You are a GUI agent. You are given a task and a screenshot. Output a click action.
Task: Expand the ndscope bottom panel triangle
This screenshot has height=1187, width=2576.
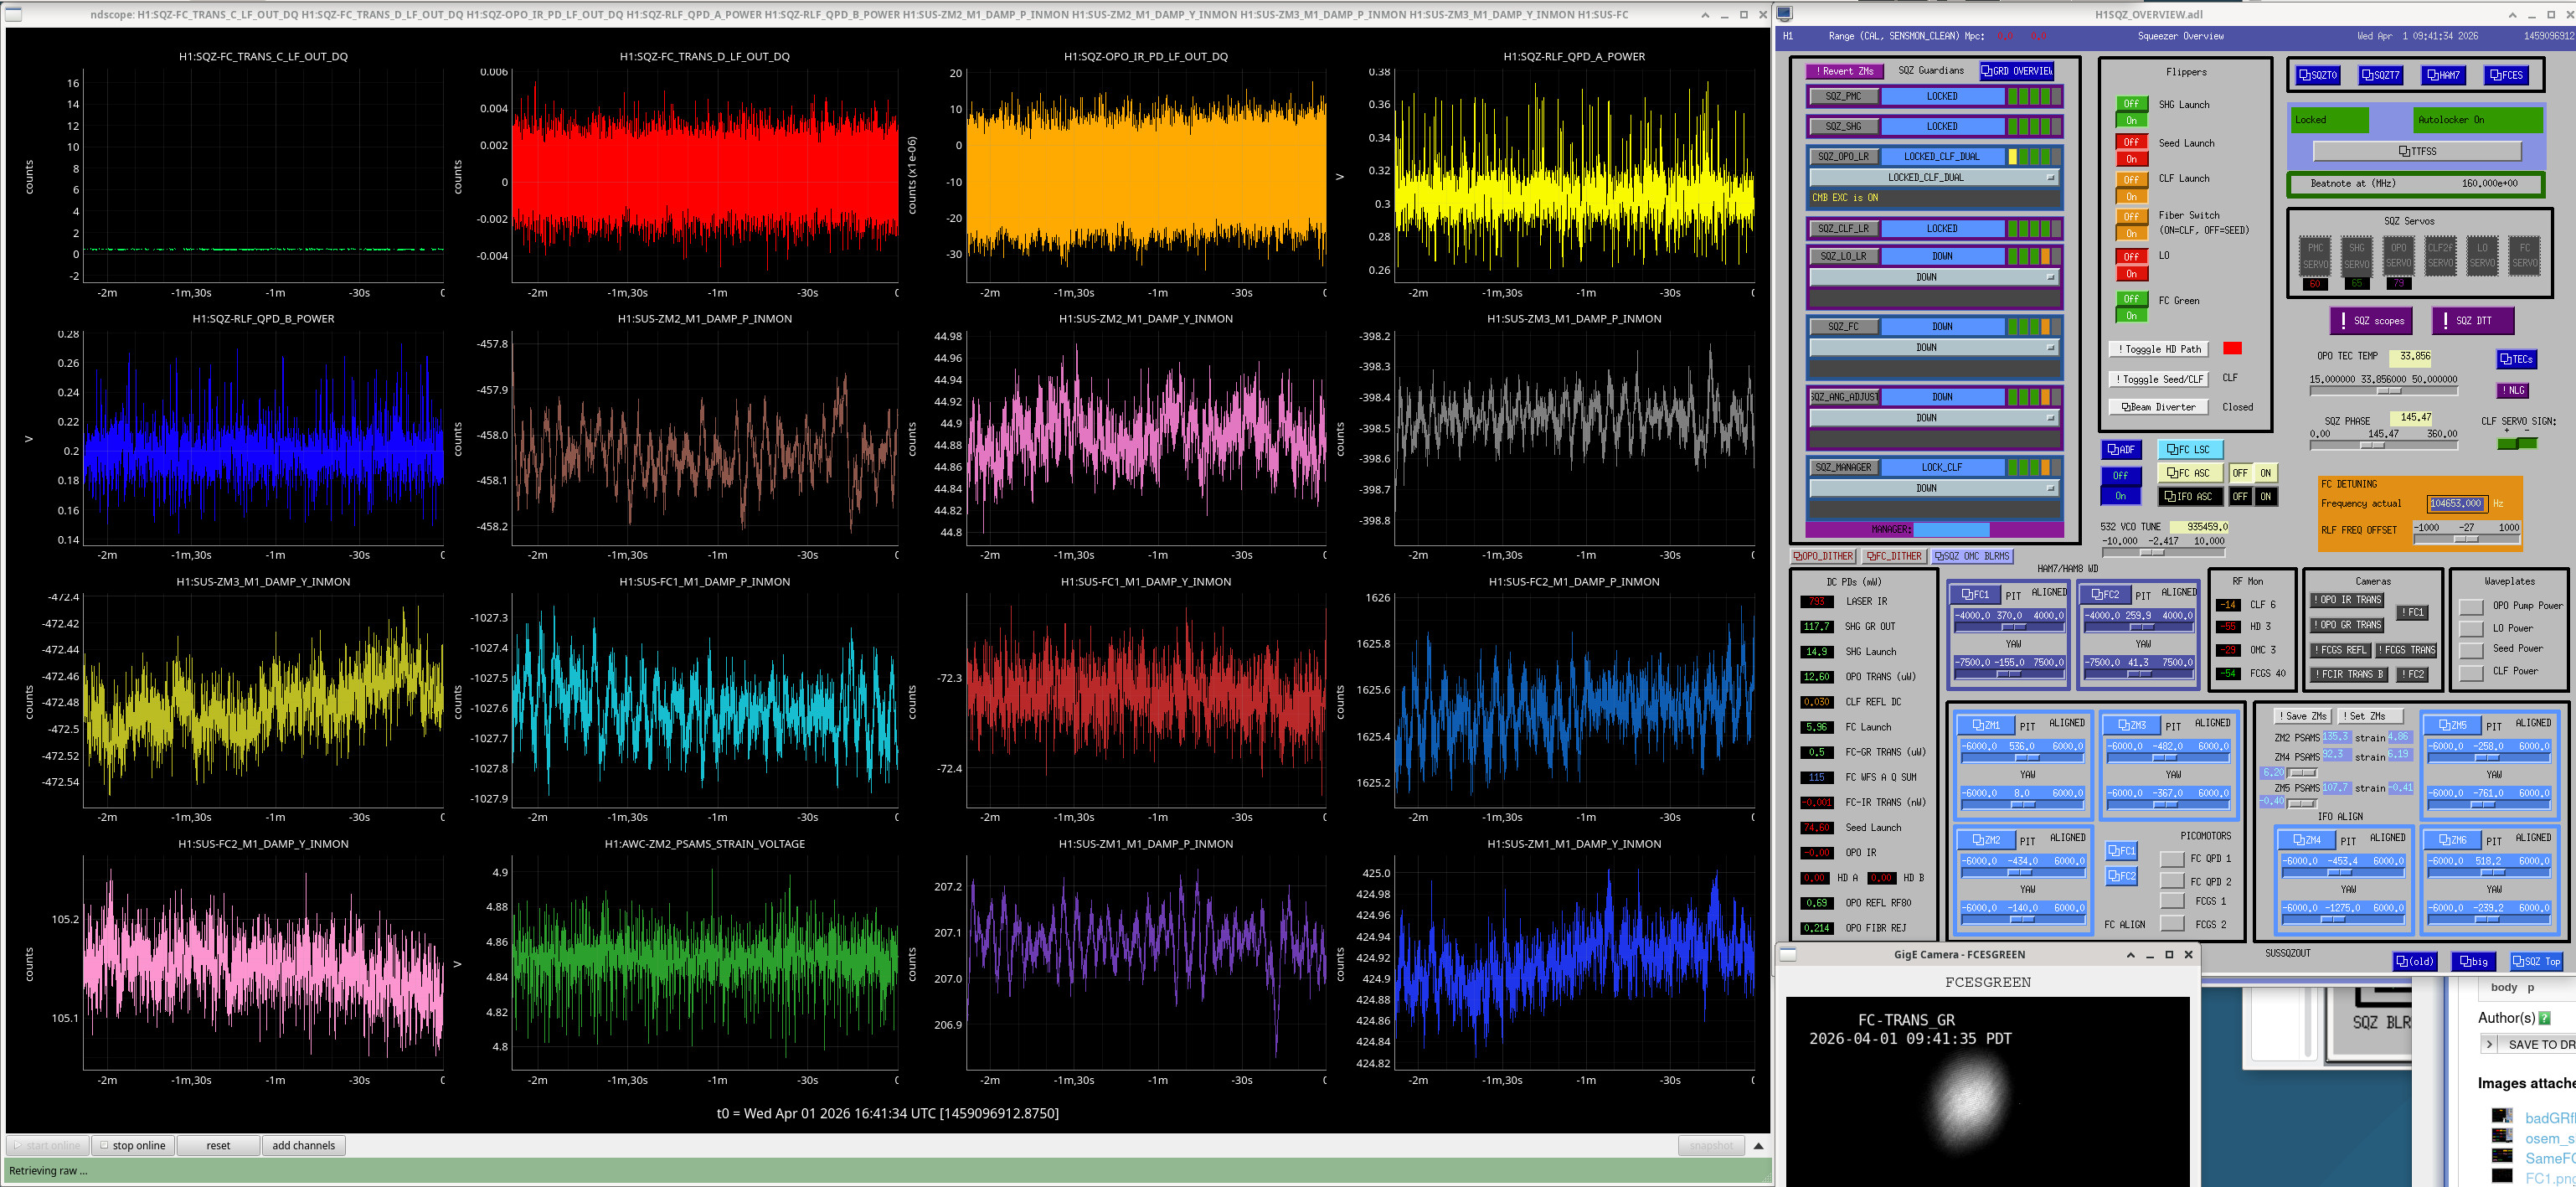click(x=1758, y=1146)
